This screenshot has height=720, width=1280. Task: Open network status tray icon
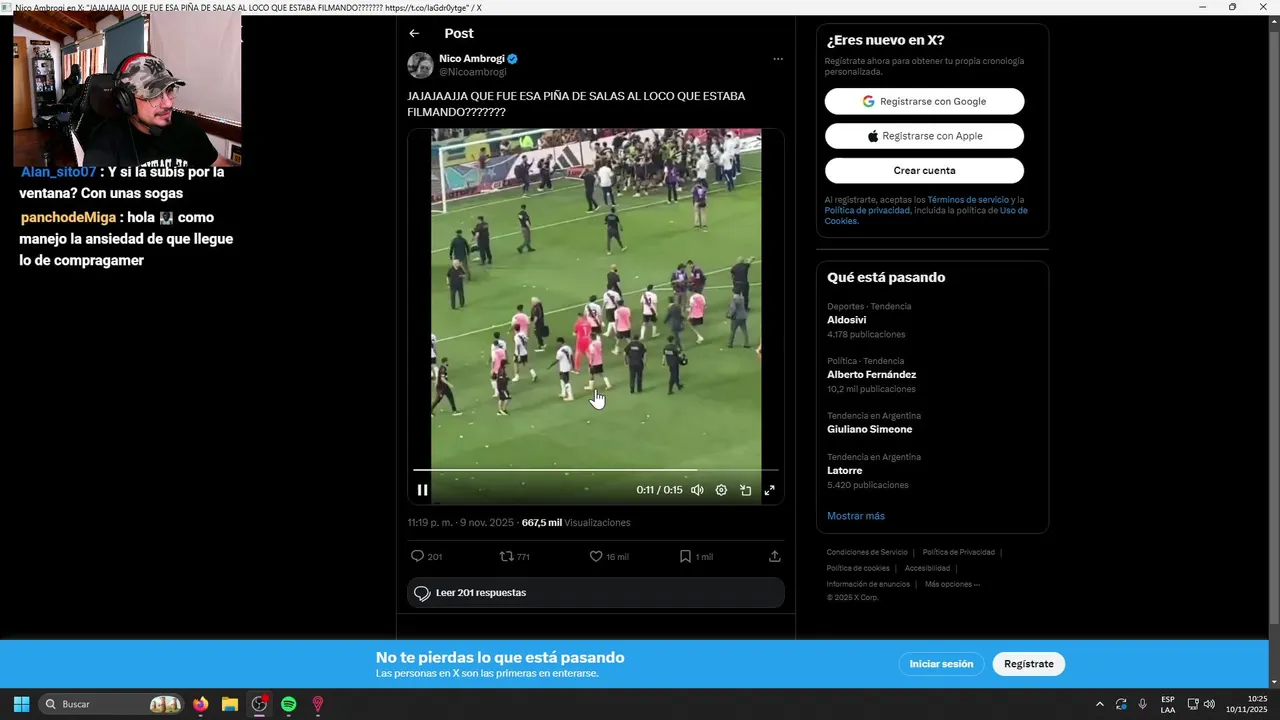(x=1193, y=704)
